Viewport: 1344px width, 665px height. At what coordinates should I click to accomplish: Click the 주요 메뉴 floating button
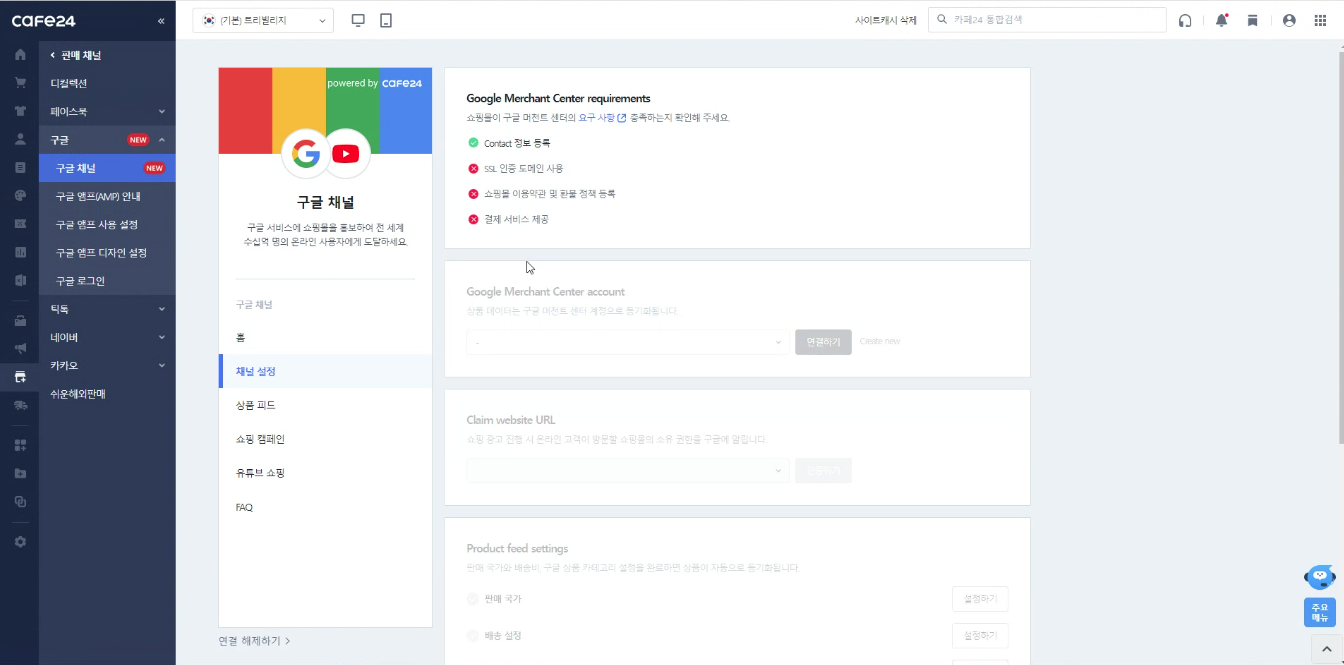pos(1320,612)
